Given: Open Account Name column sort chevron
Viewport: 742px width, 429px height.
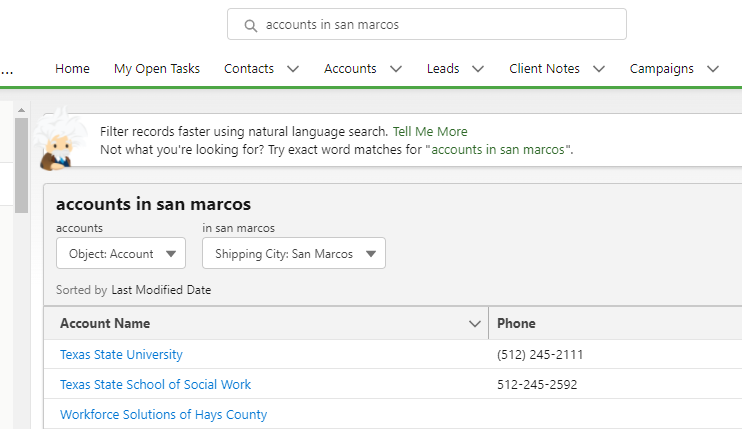Looking at the screenshot, I should coord(475,324).
